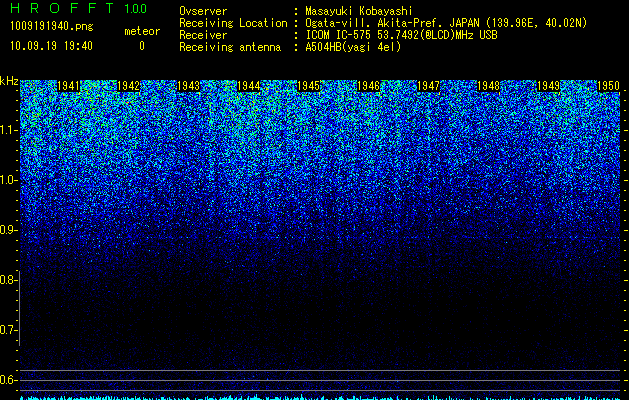629x400 pixels.
Task: Click the timestamp 10.09.19 19:40
Action: coord(51,46)
